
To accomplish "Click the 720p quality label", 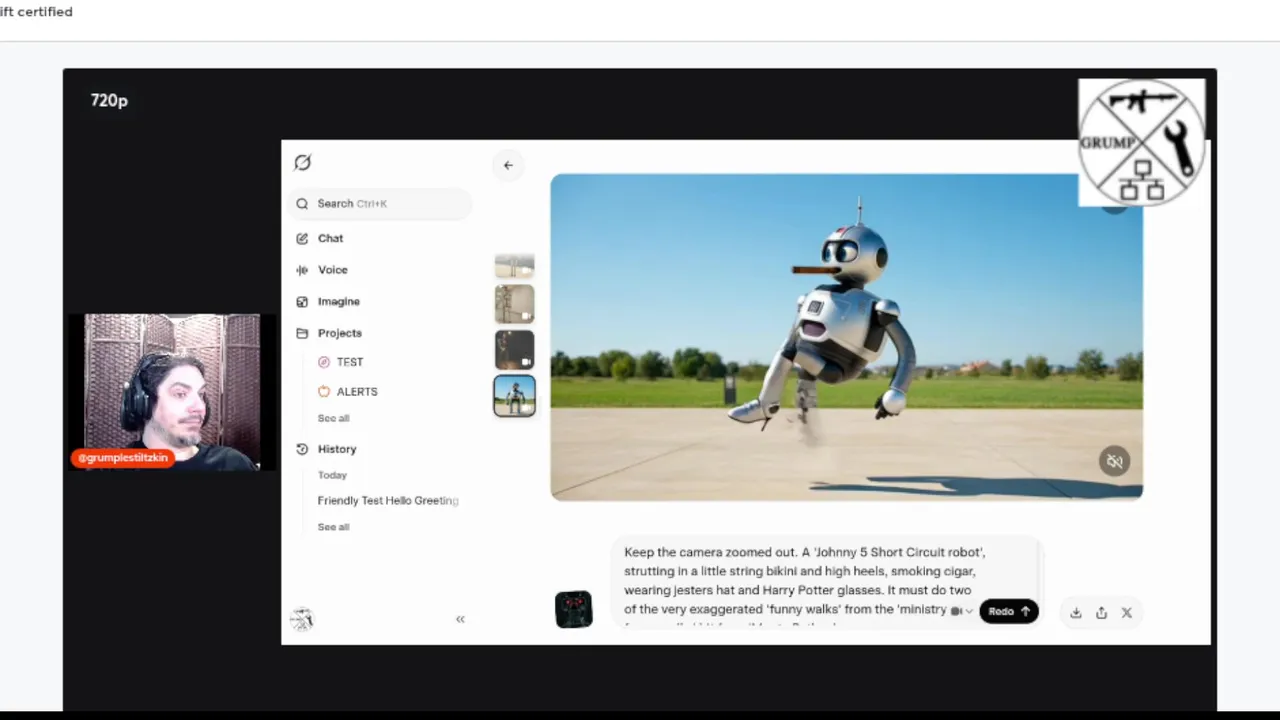I will [x=109, y=100].
